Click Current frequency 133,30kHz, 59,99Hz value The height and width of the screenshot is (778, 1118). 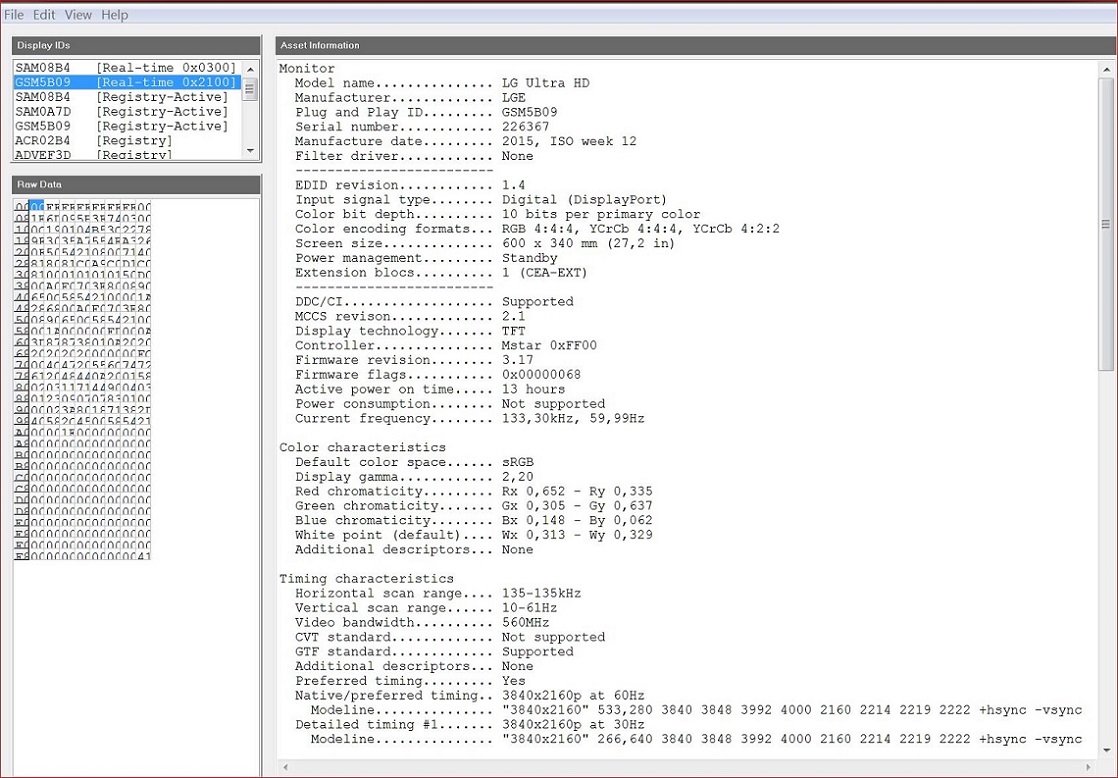pos(573,419)
